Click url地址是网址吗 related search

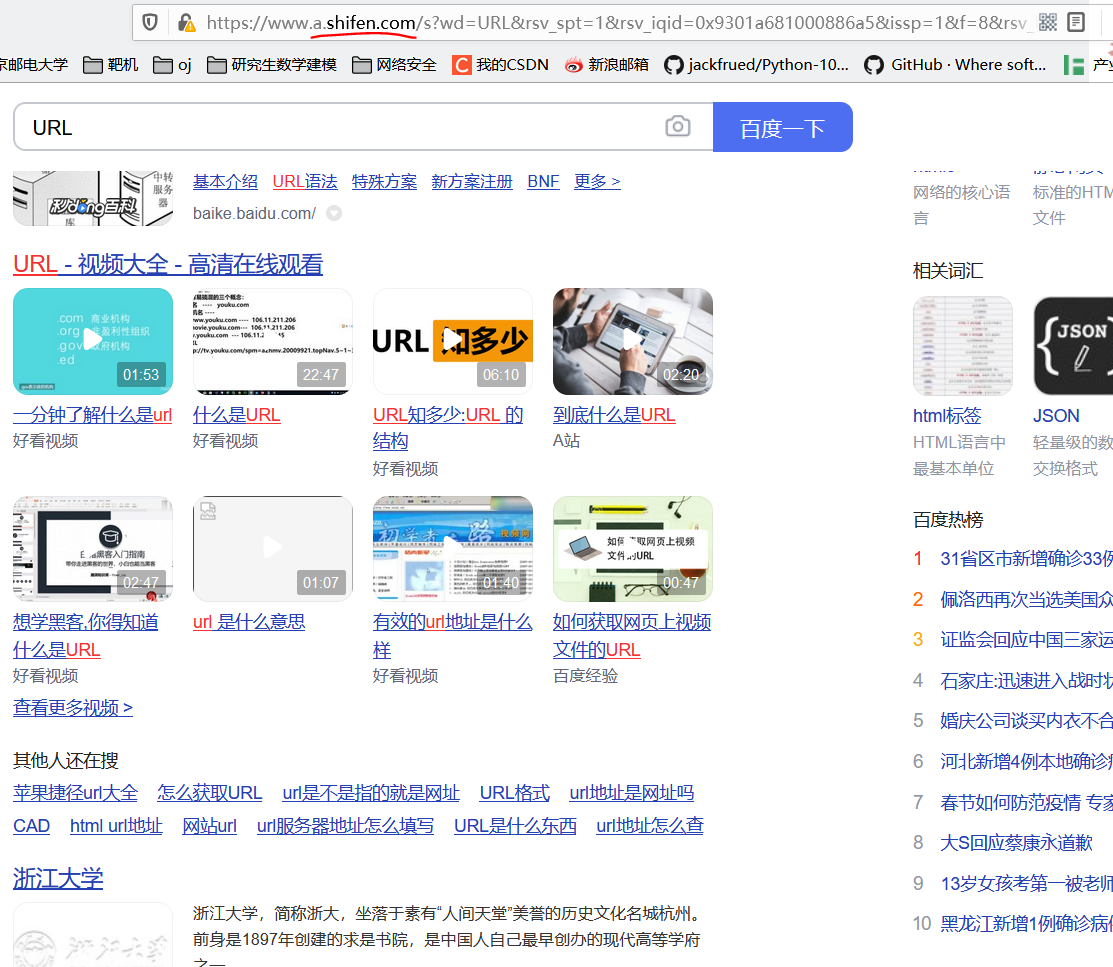pos(632,793)
